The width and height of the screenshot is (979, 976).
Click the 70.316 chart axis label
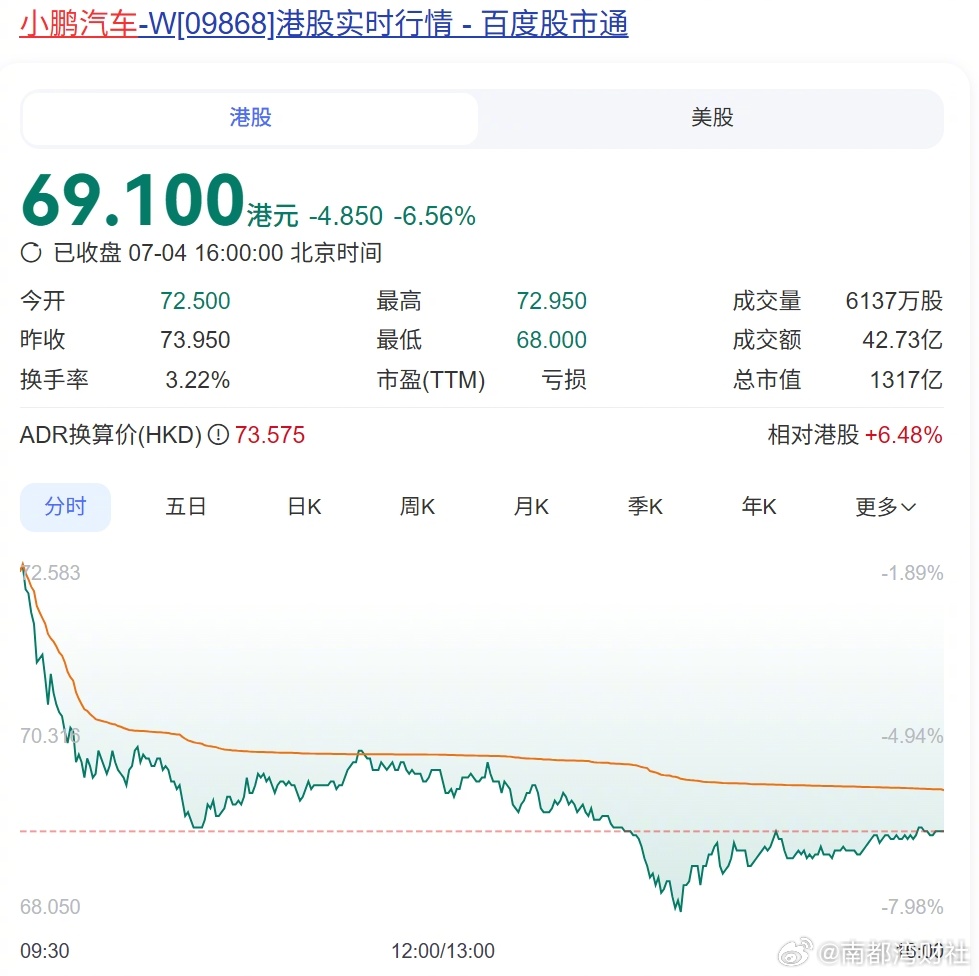click(50, 736)
